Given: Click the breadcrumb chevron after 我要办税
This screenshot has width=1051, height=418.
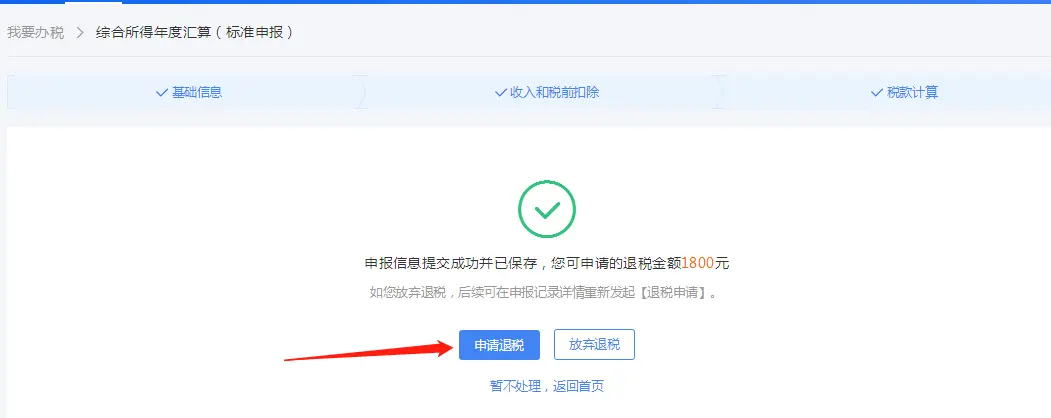Looking at the screenshot, I should click(80, 32).
